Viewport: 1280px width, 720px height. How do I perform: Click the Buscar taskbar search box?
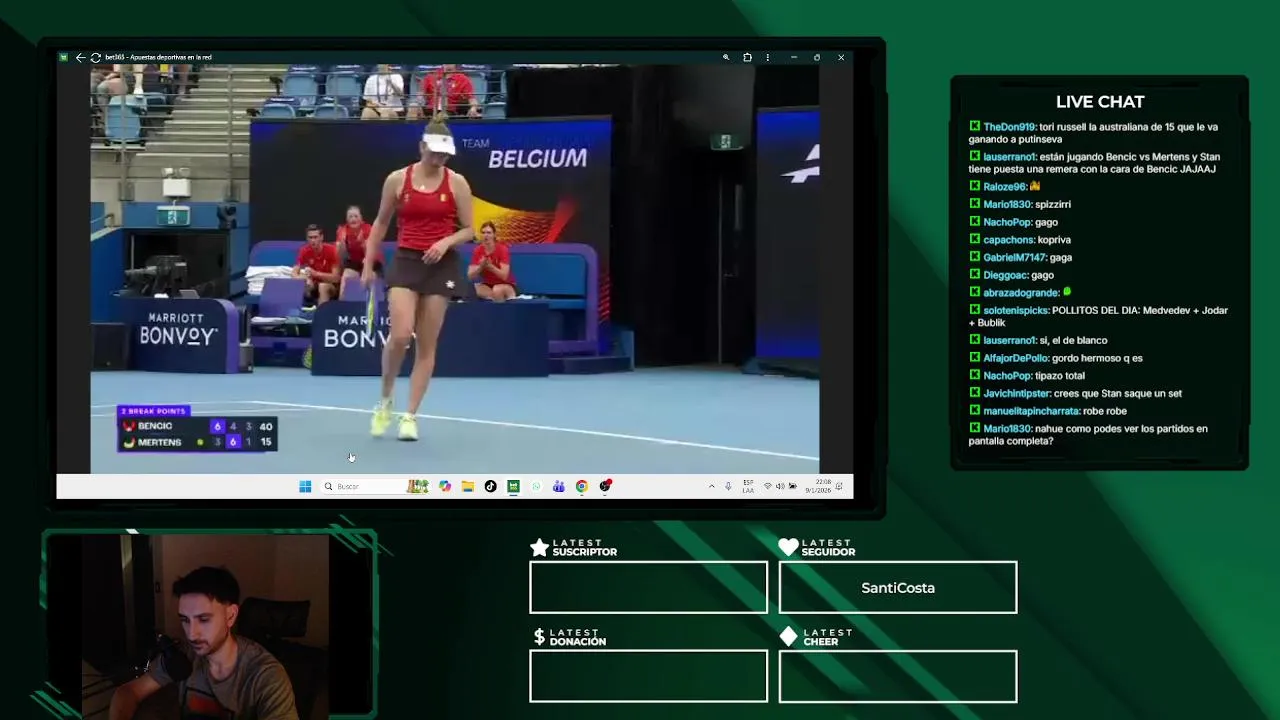[374, 486]
